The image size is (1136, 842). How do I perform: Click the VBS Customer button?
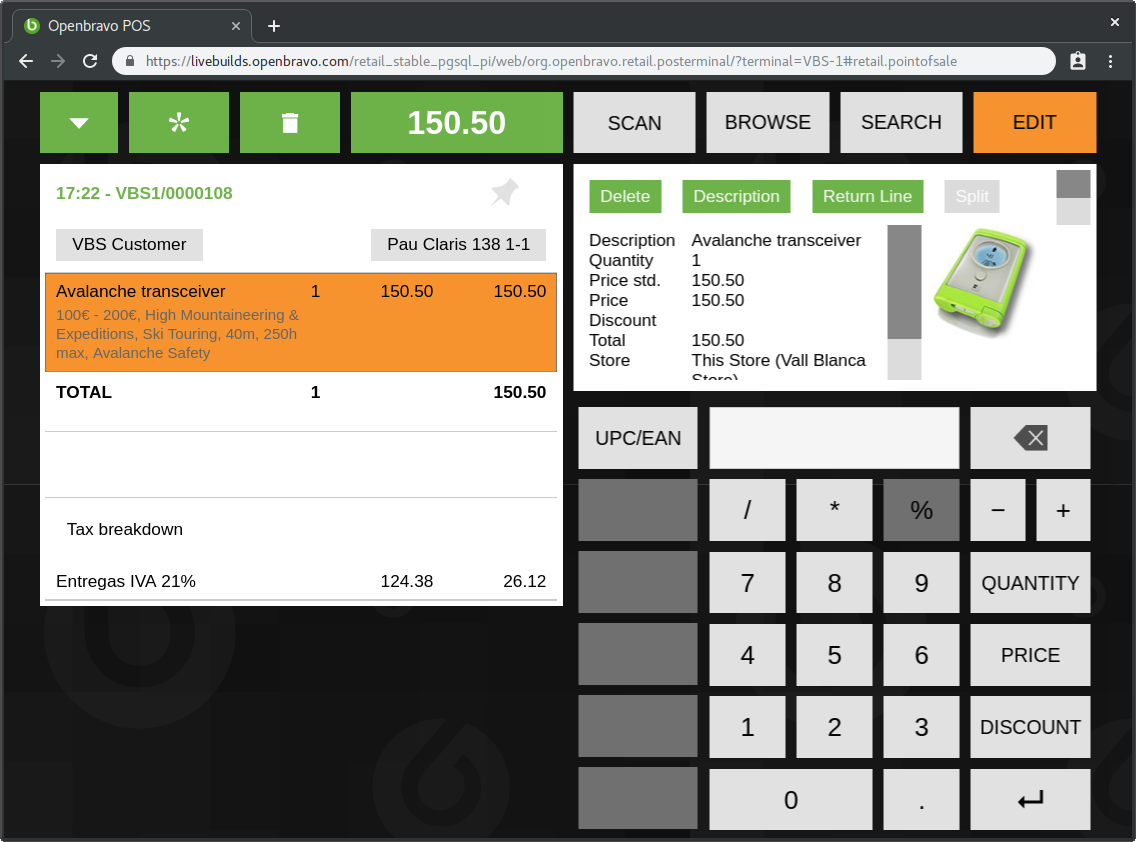coord(130,245)
